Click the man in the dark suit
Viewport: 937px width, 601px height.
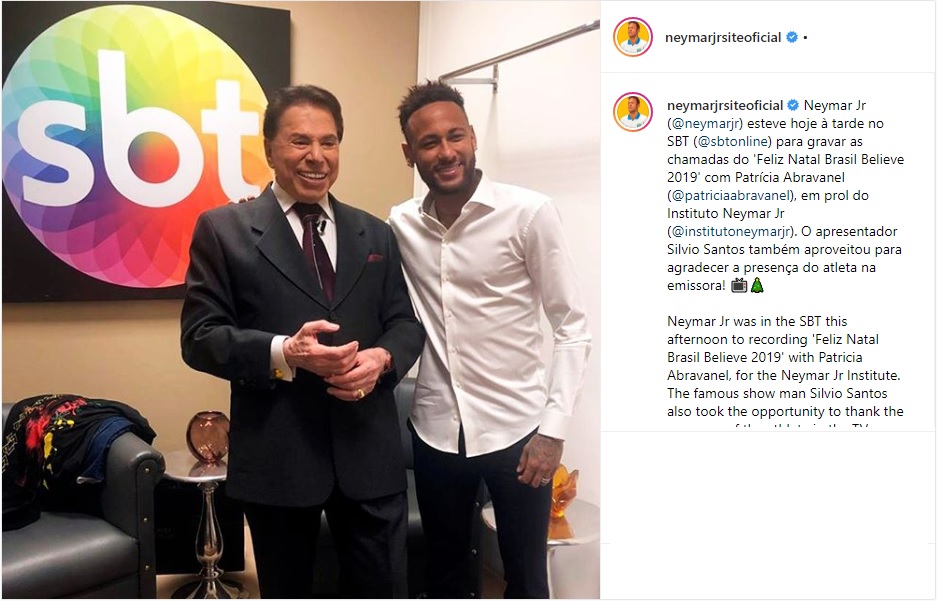pos(302,341)
